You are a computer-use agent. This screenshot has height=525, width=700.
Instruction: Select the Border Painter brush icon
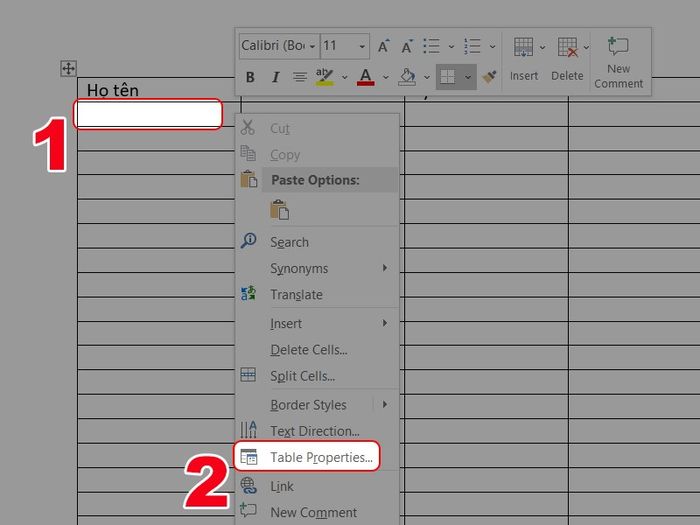pyautogui.click(x=489, y=77)
